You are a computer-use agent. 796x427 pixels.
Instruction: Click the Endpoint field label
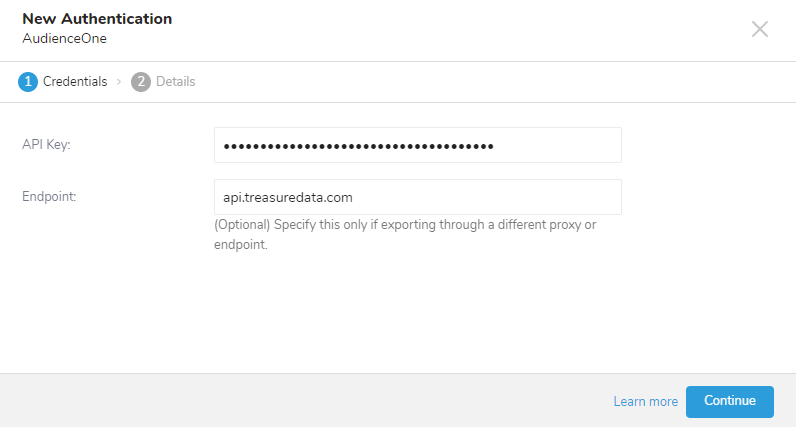[49, 197]
